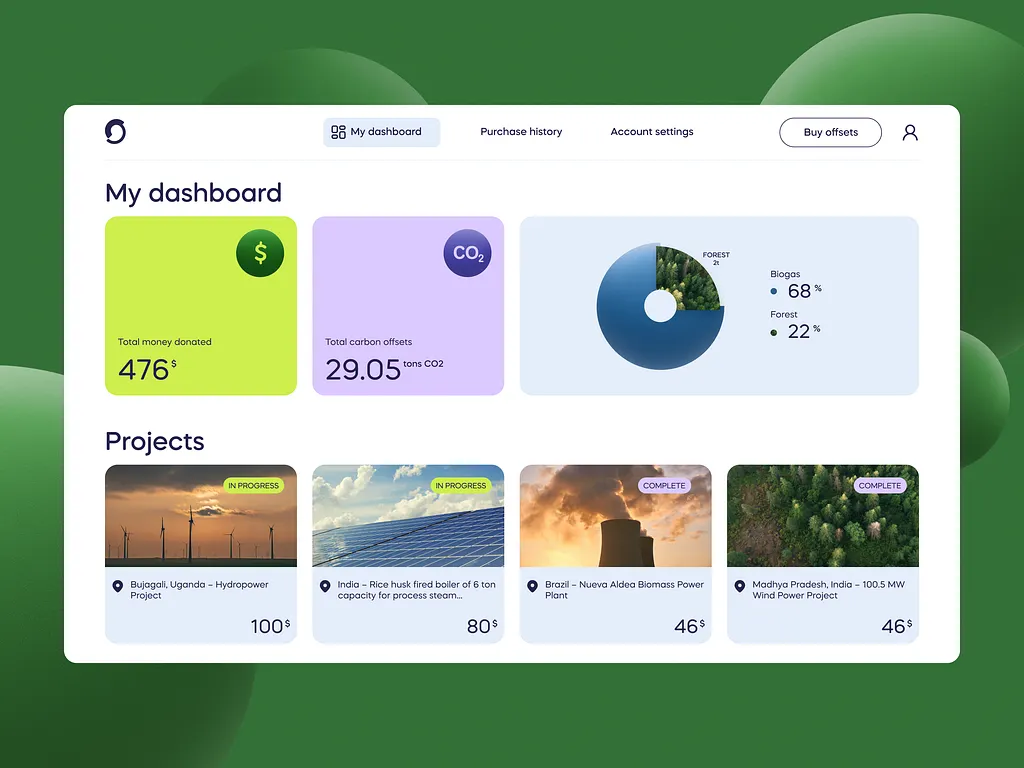Select the Forest green legend dot
Viewport: 1024px width, 768px height.
(x=774, y=332)
